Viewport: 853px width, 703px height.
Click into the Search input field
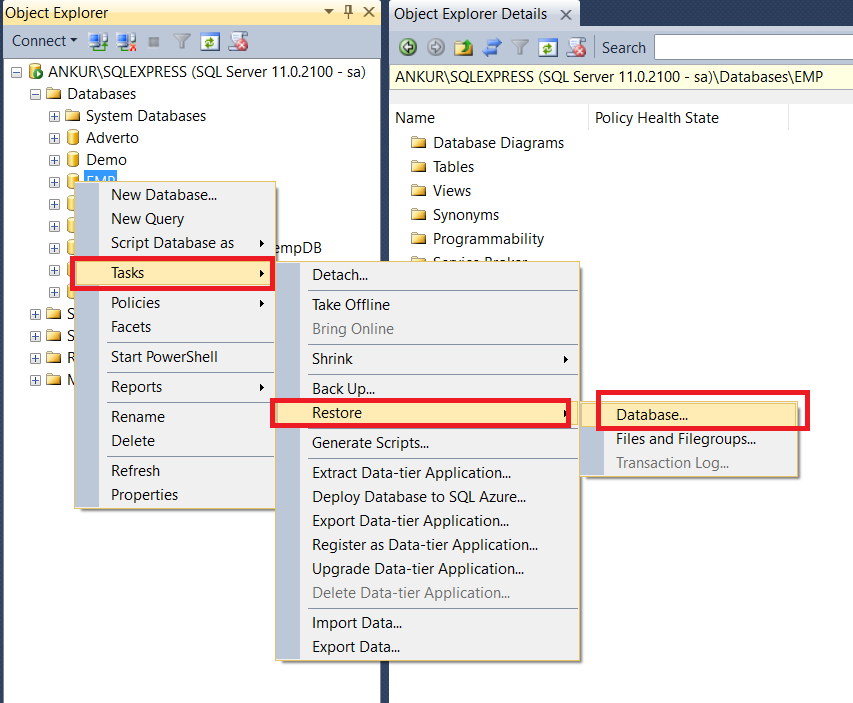pyautogui.click(x=753, y=47)
